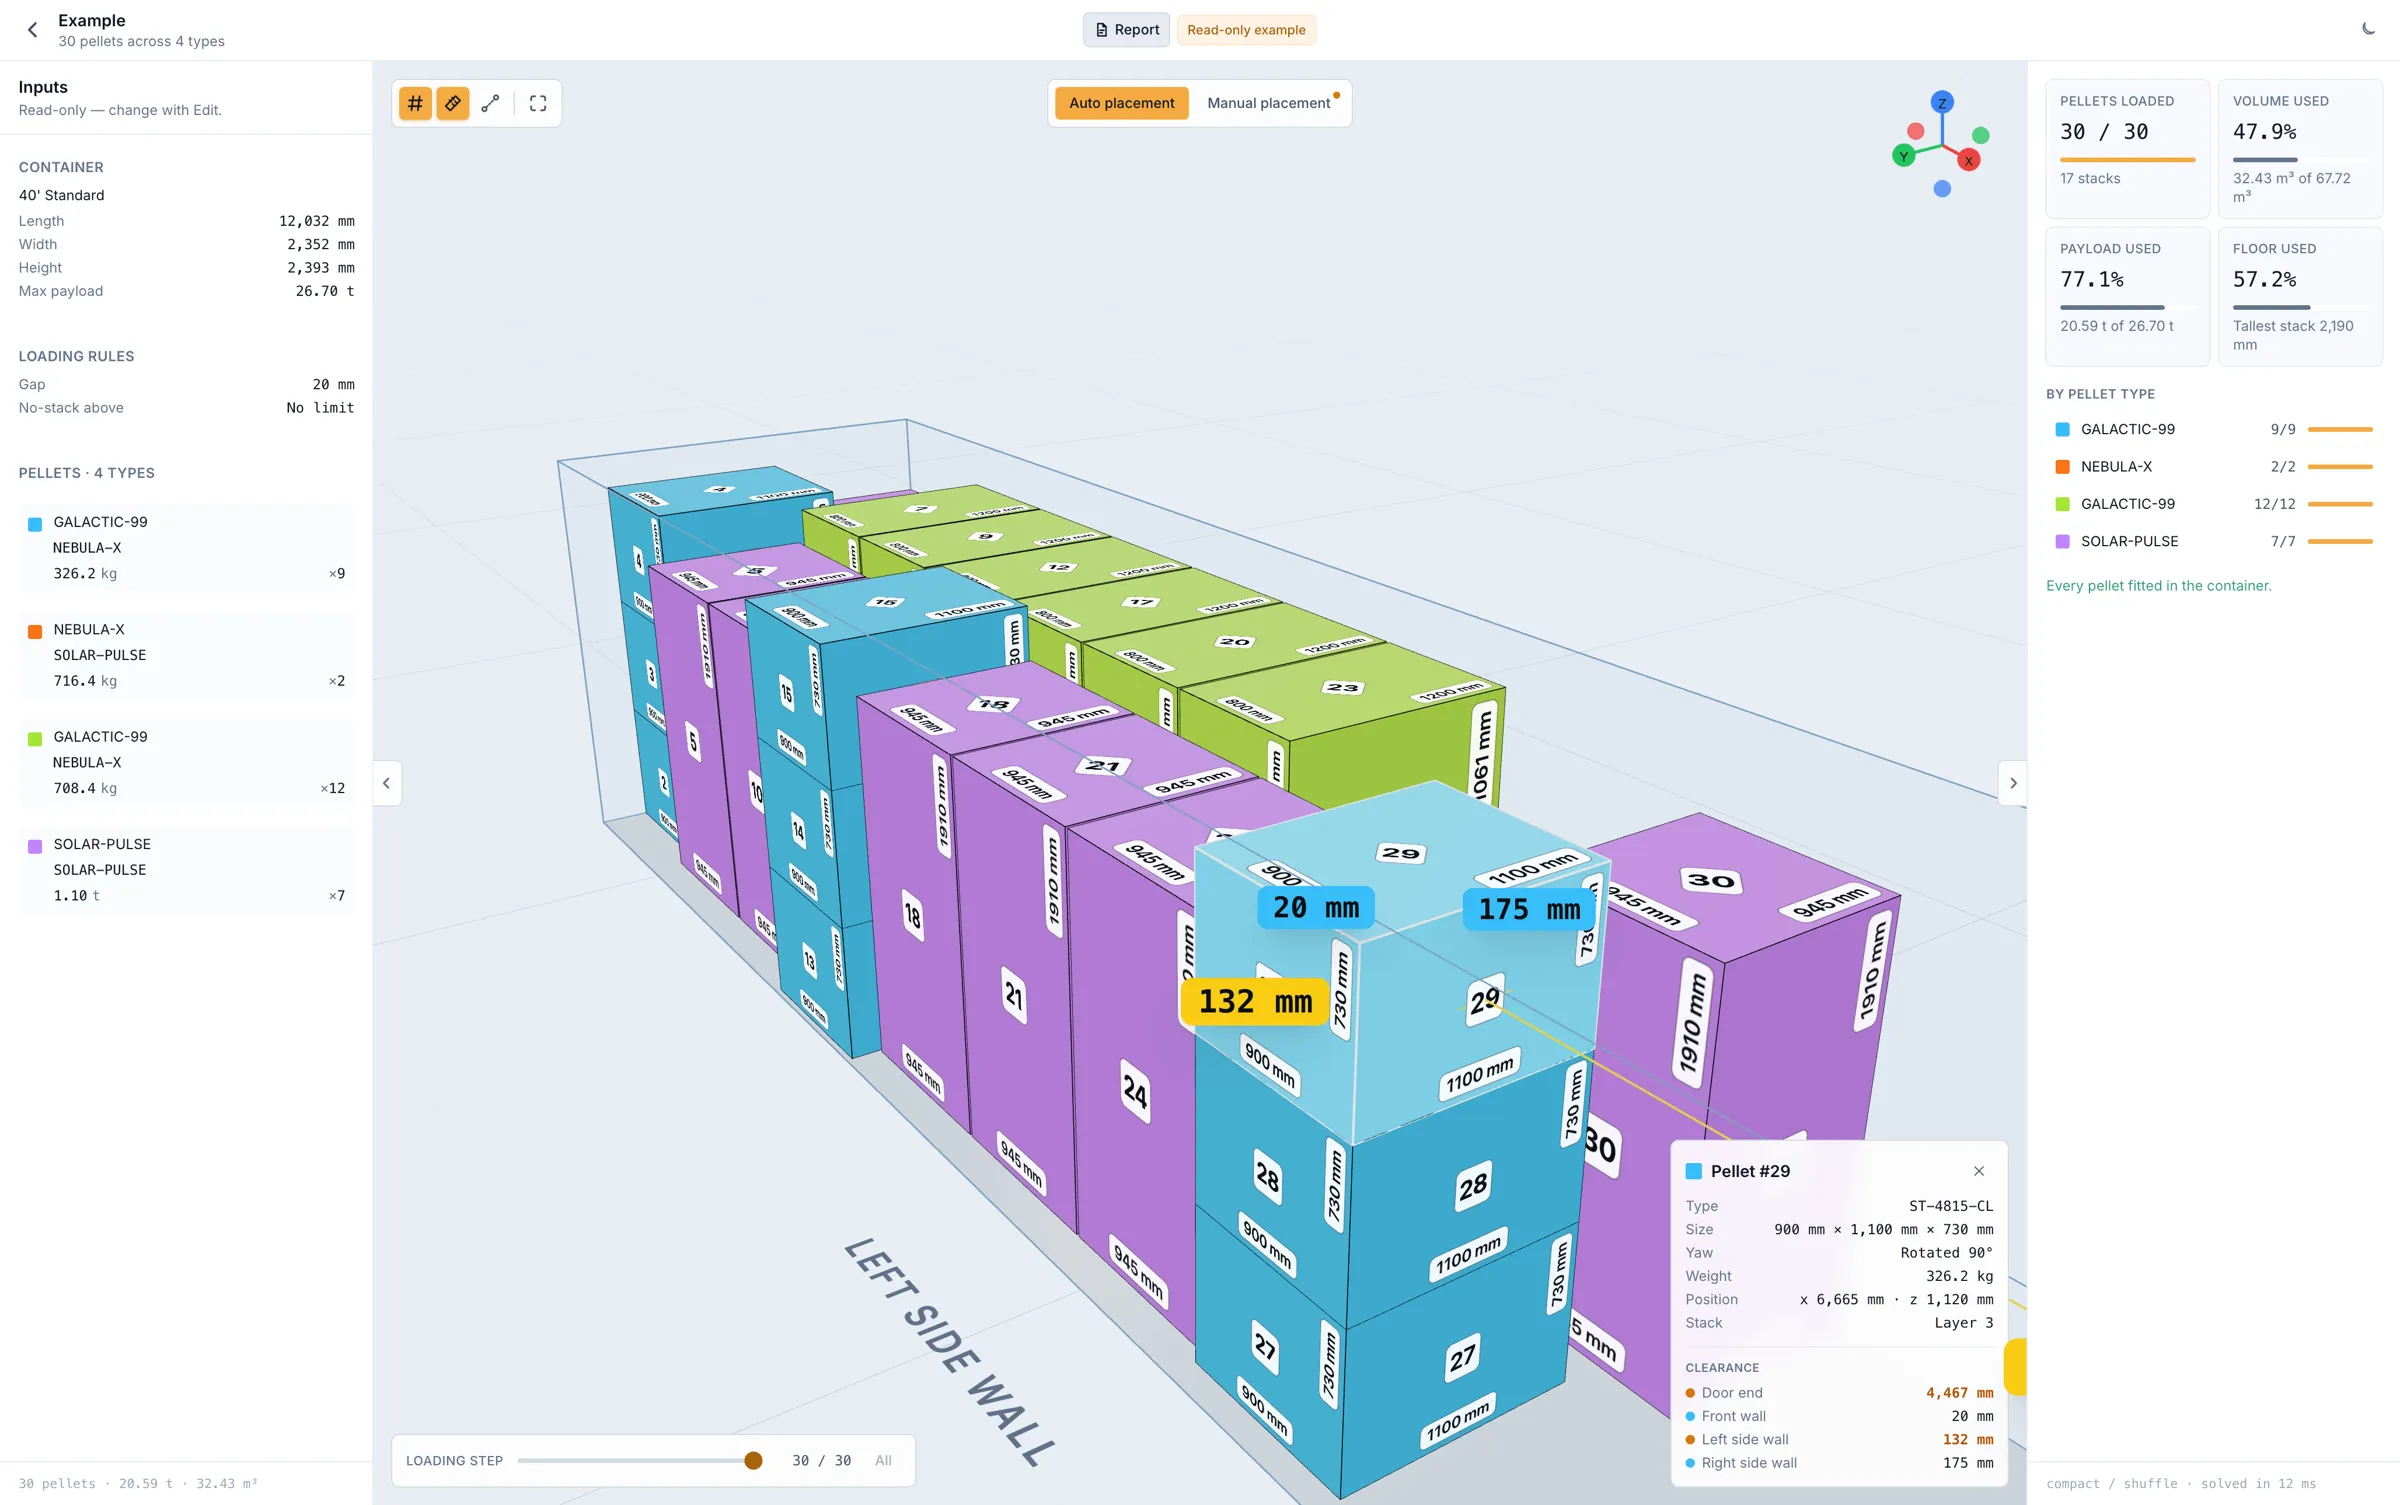This screenshot has width=2400, height=1505.
Task: Go back using the arrow beside Example
Action: [x=32, y=30]
